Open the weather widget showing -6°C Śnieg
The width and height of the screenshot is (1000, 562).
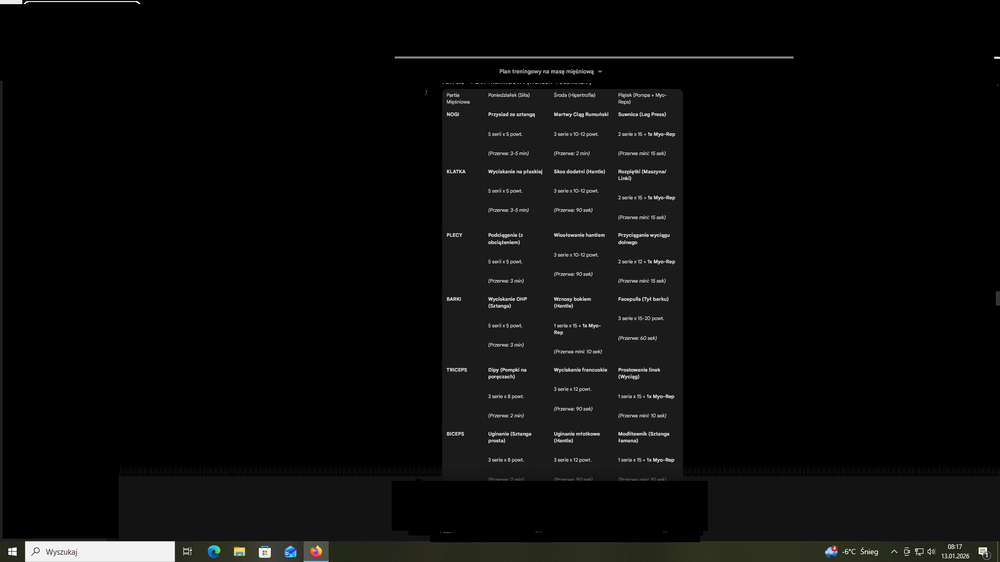(851, 551)
